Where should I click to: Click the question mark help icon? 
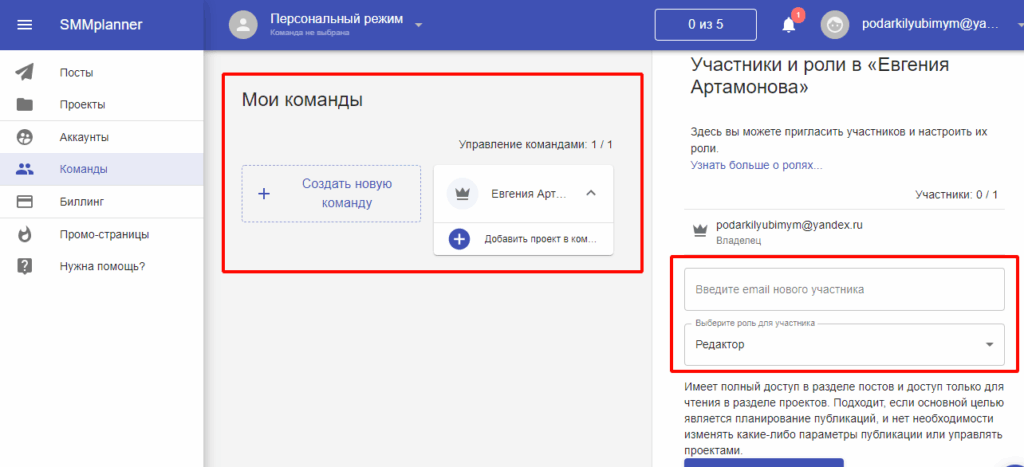tap(24, 266)
